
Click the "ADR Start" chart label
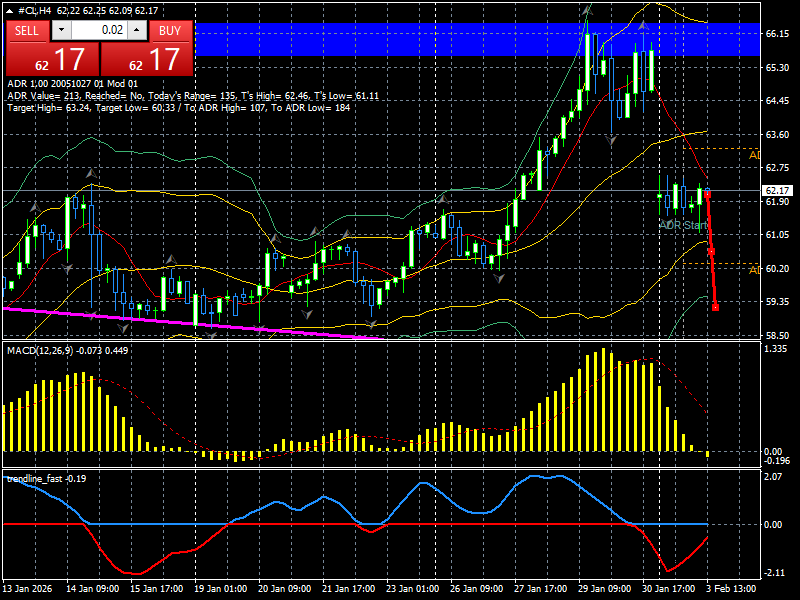click(683, 225)
